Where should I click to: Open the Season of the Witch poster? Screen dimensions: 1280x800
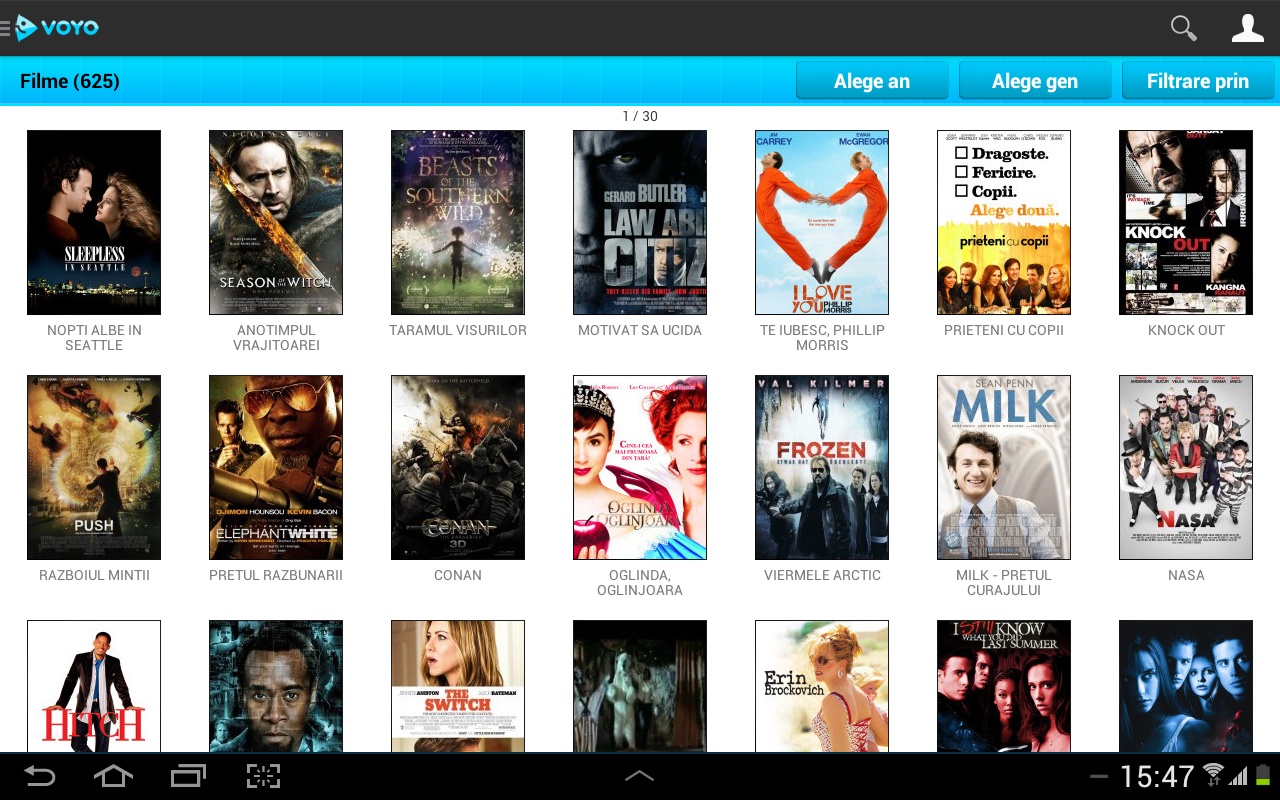(276, 222)
